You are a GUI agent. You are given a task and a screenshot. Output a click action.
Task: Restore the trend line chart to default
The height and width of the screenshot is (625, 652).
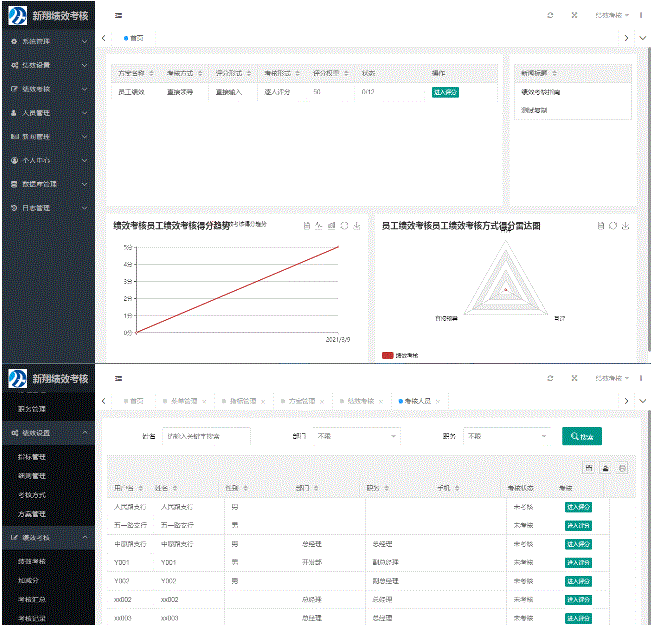click(x=345, y=226)
